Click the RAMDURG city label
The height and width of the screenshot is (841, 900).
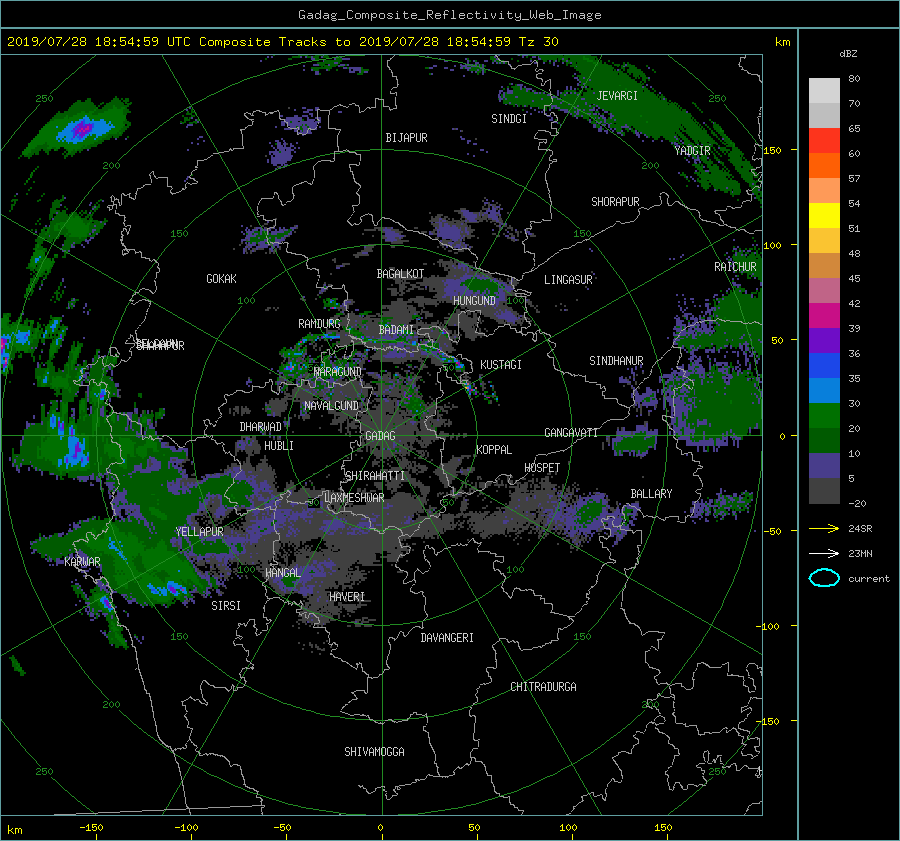coord(319,324)
